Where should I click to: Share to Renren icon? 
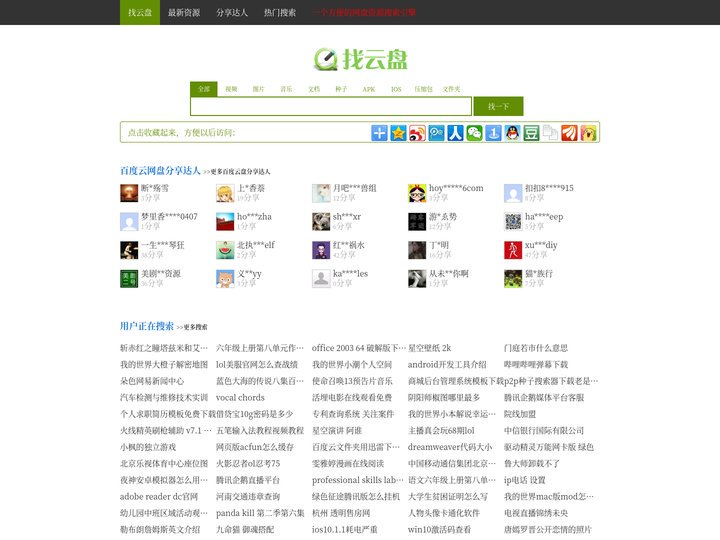pyautogui.click(x=455, y=133)
